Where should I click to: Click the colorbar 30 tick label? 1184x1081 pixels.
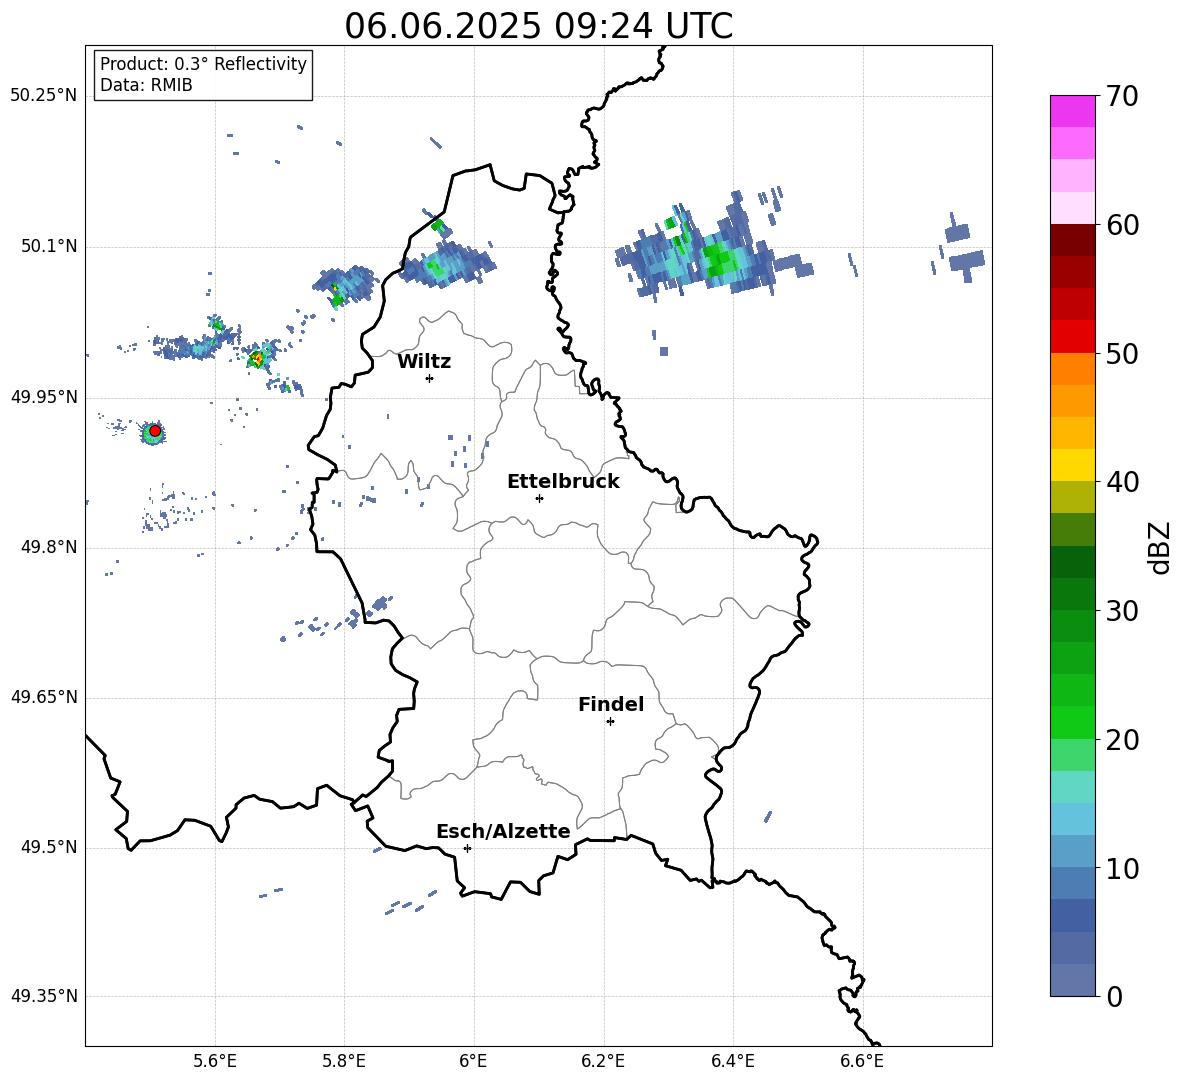coord(1122,611)
